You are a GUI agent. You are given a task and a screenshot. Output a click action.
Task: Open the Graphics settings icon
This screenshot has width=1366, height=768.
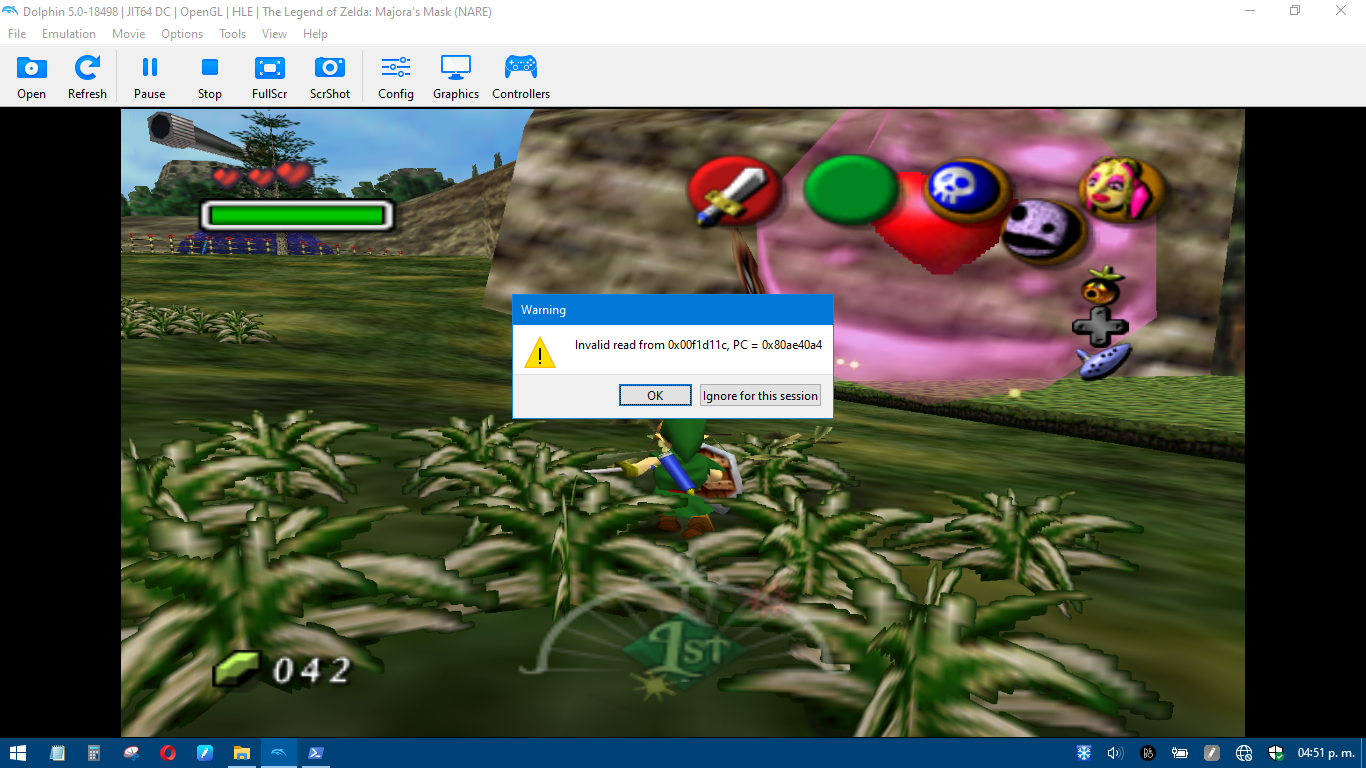[x=456, y=78]
